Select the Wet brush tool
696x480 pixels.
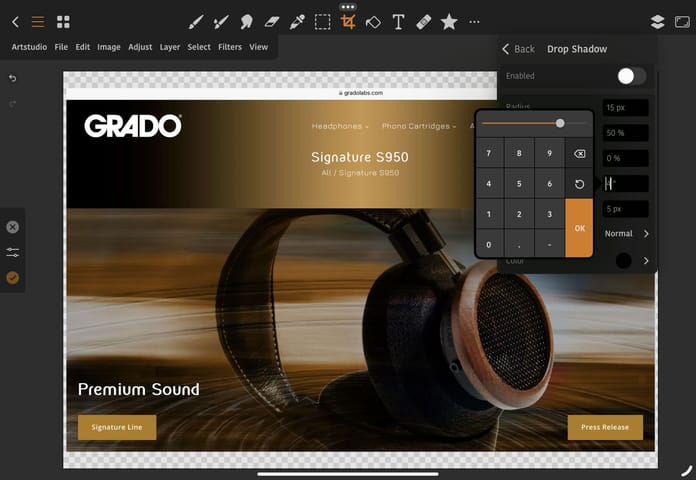pos(221,22)
